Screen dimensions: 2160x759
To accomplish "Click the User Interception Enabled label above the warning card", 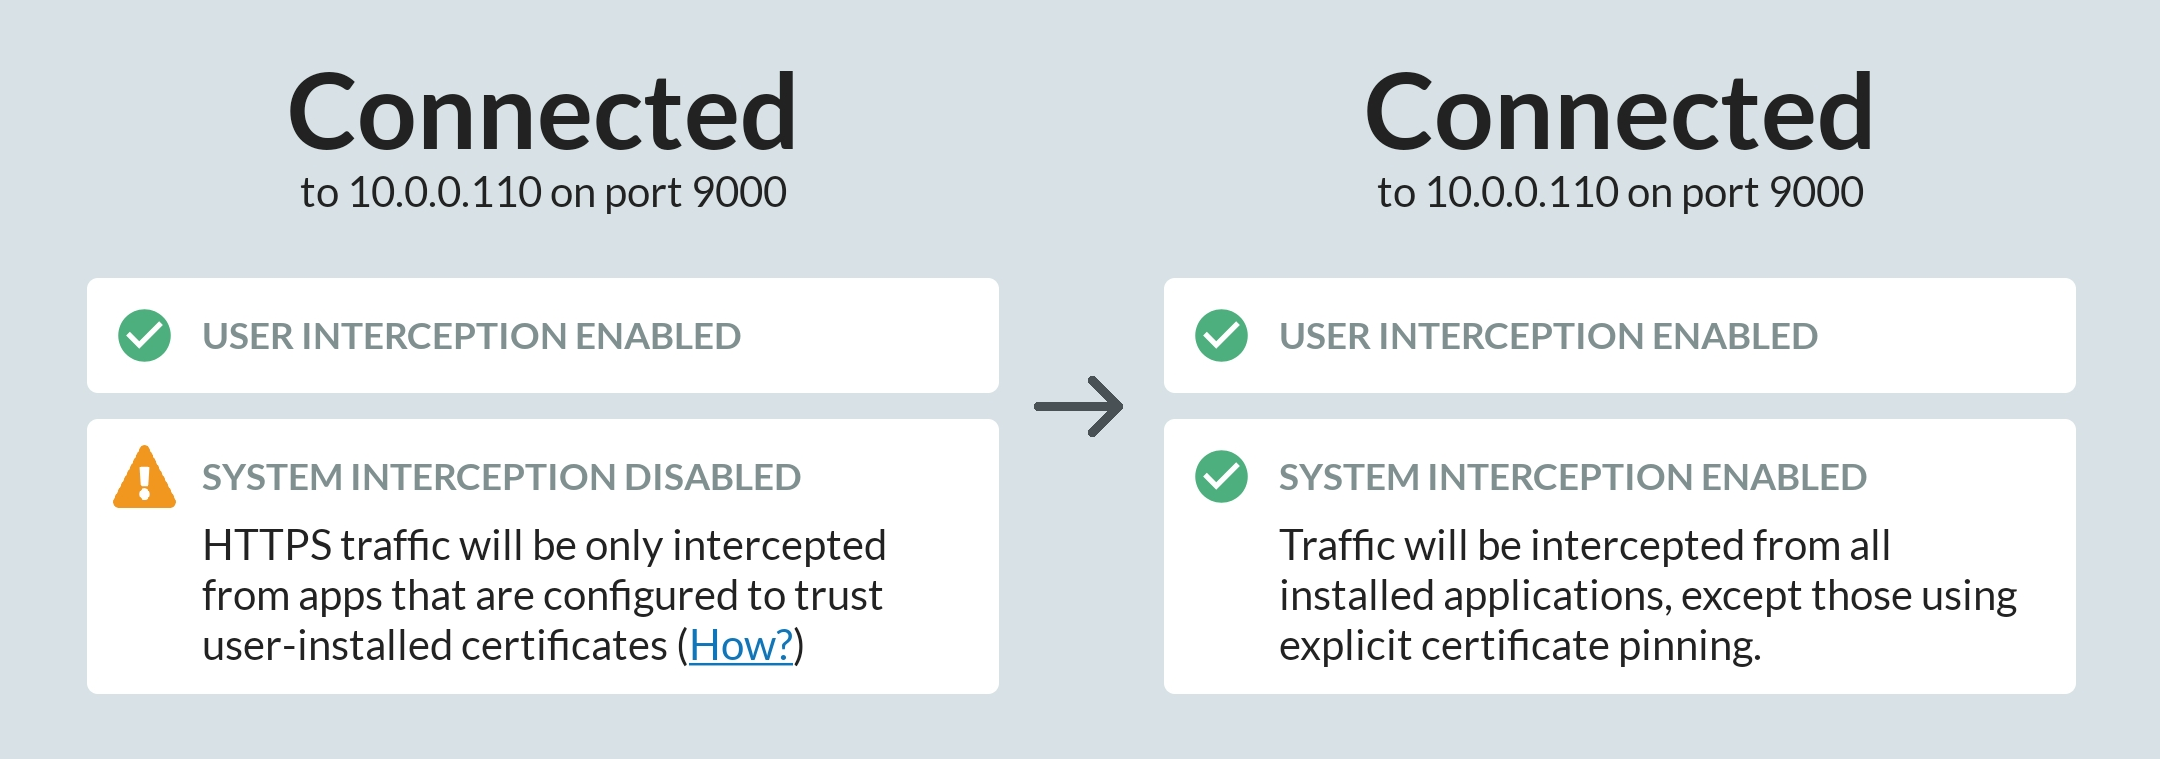I will coord(471,336).
